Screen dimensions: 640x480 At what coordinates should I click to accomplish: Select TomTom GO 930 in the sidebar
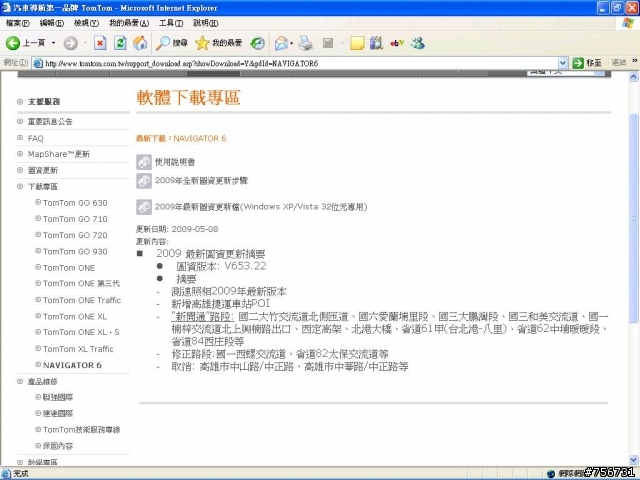pos(75,252)
